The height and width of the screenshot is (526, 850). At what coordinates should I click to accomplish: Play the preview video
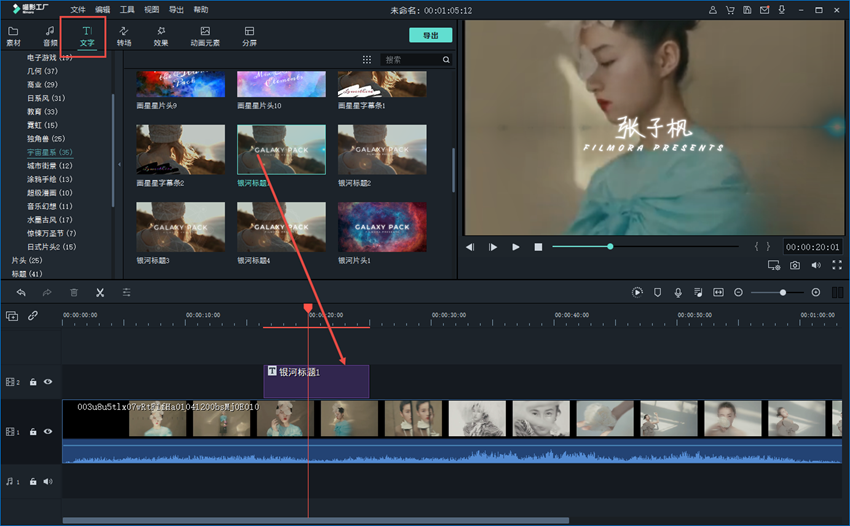pos(516,247)
